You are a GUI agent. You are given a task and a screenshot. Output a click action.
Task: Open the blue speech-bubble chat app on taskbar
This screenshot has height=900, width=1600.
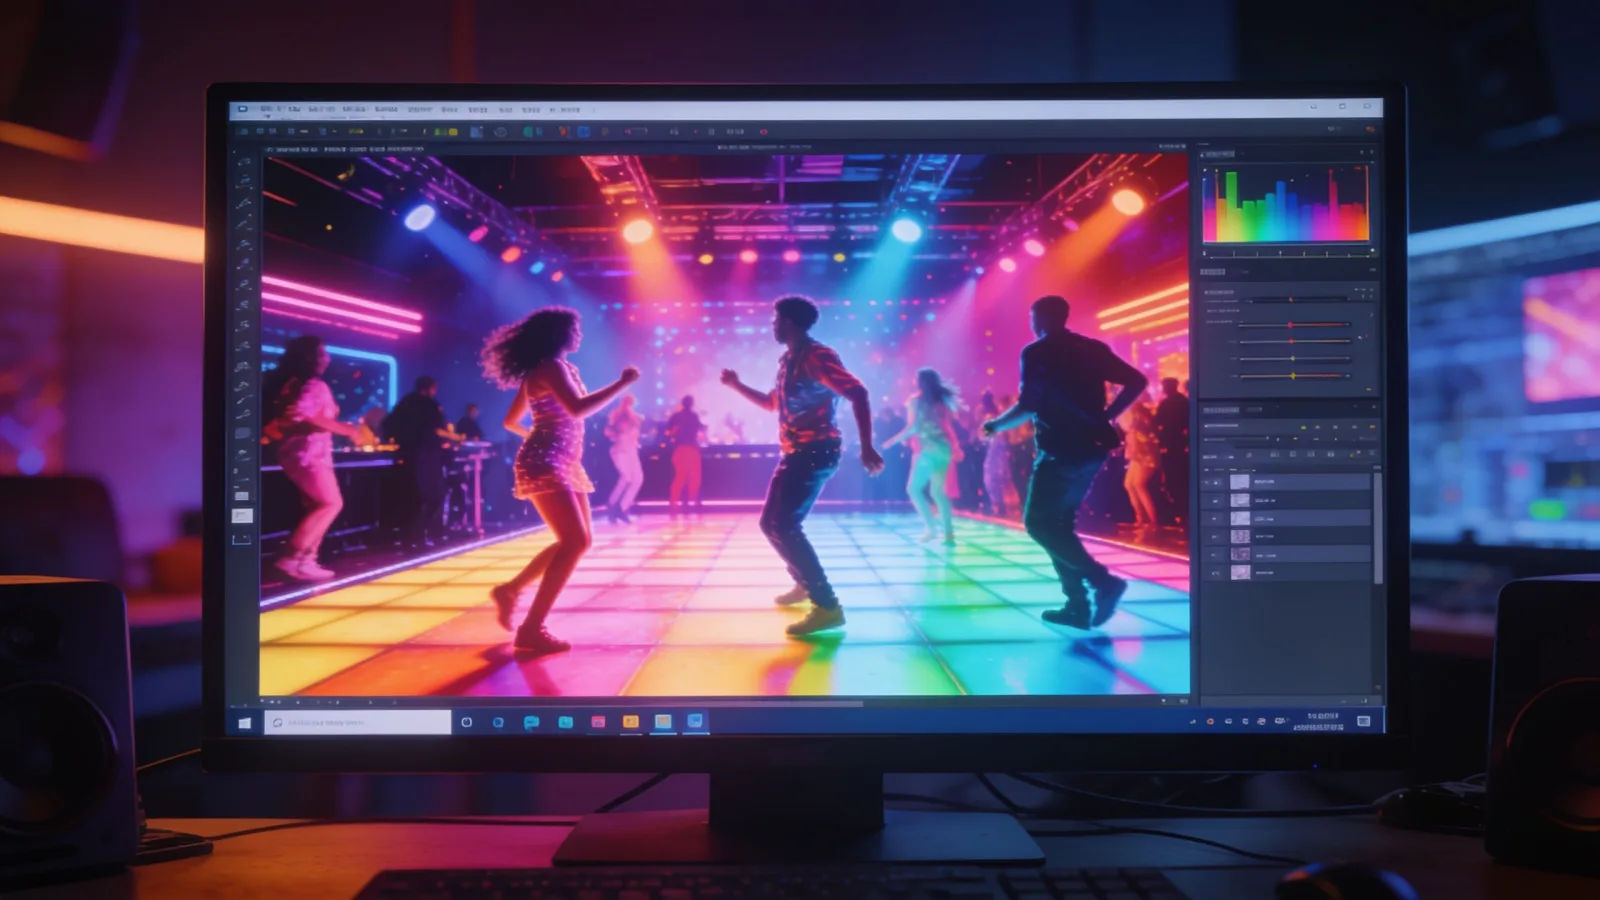(532, 722)
